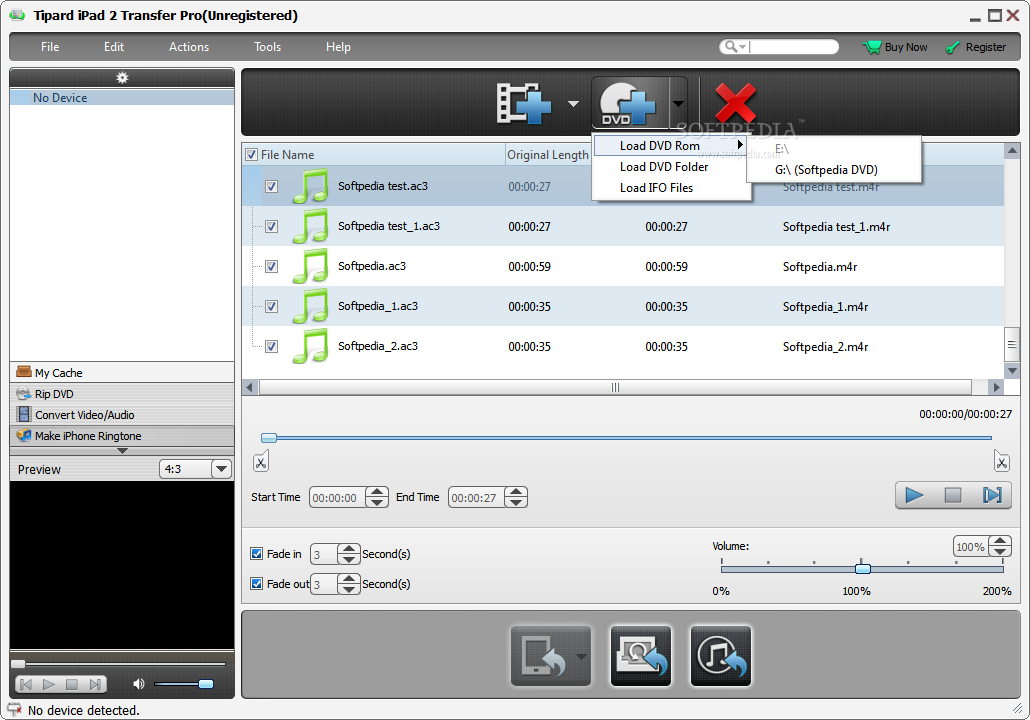
Task: Select the No Device list entry
Action: (x=122, y=97)
